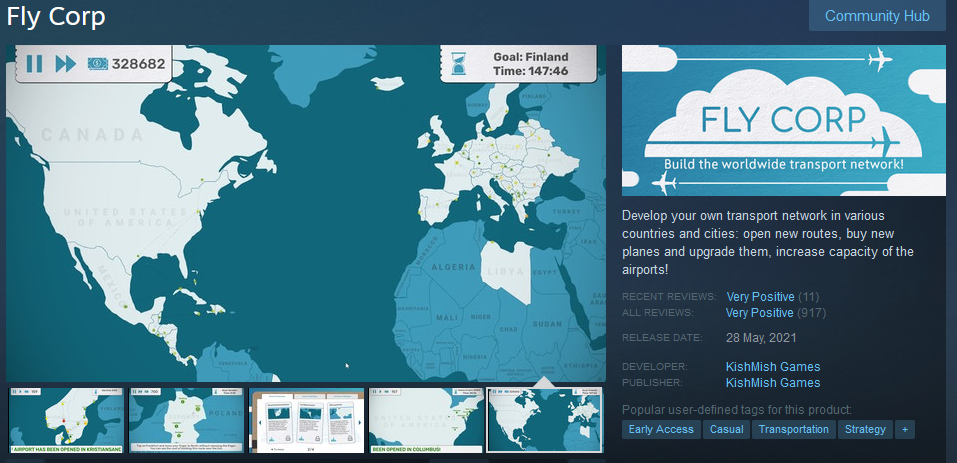Image resolution: width=957 pixels, height=463 pixels.
Task: Click the money banknote icon beside 328682
Action: [98, 63]
